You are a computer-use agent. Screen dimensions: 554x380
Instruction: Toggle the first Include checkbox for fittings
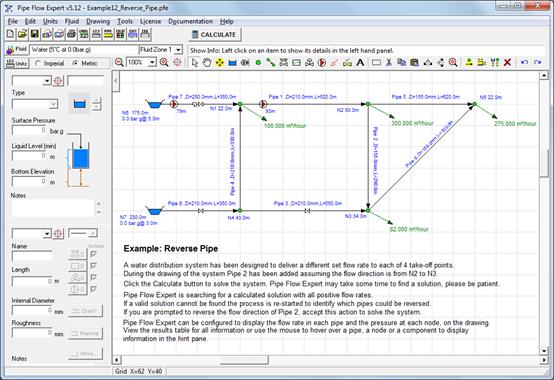93,254
